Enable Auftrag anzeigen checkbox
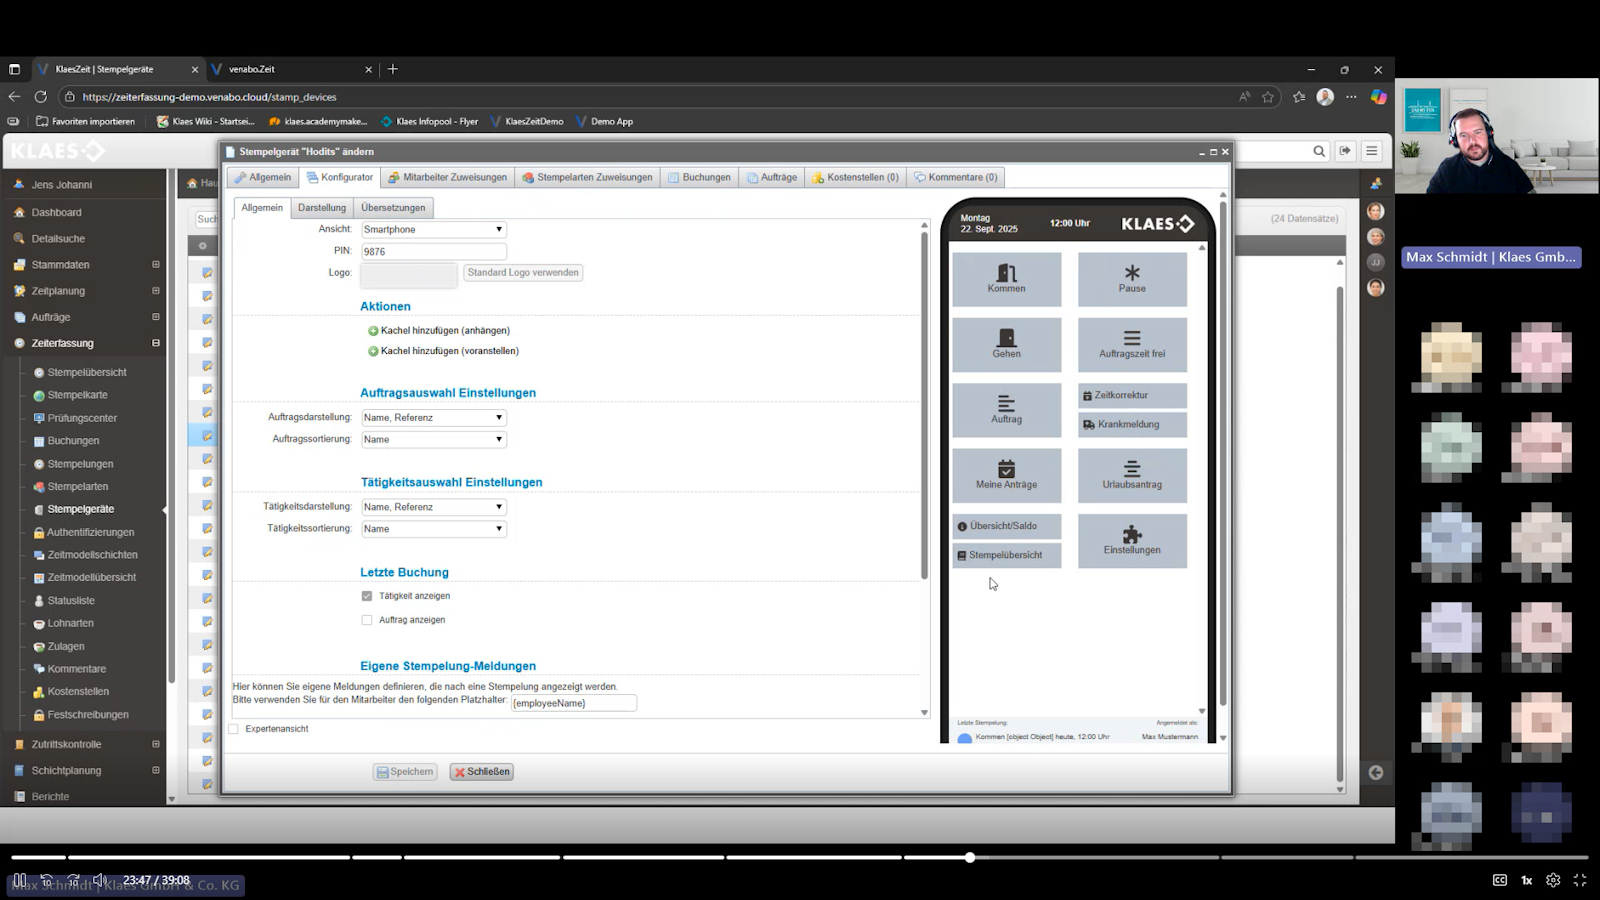1600x900 pixels. pyautogui.click(x=367, y=620)
